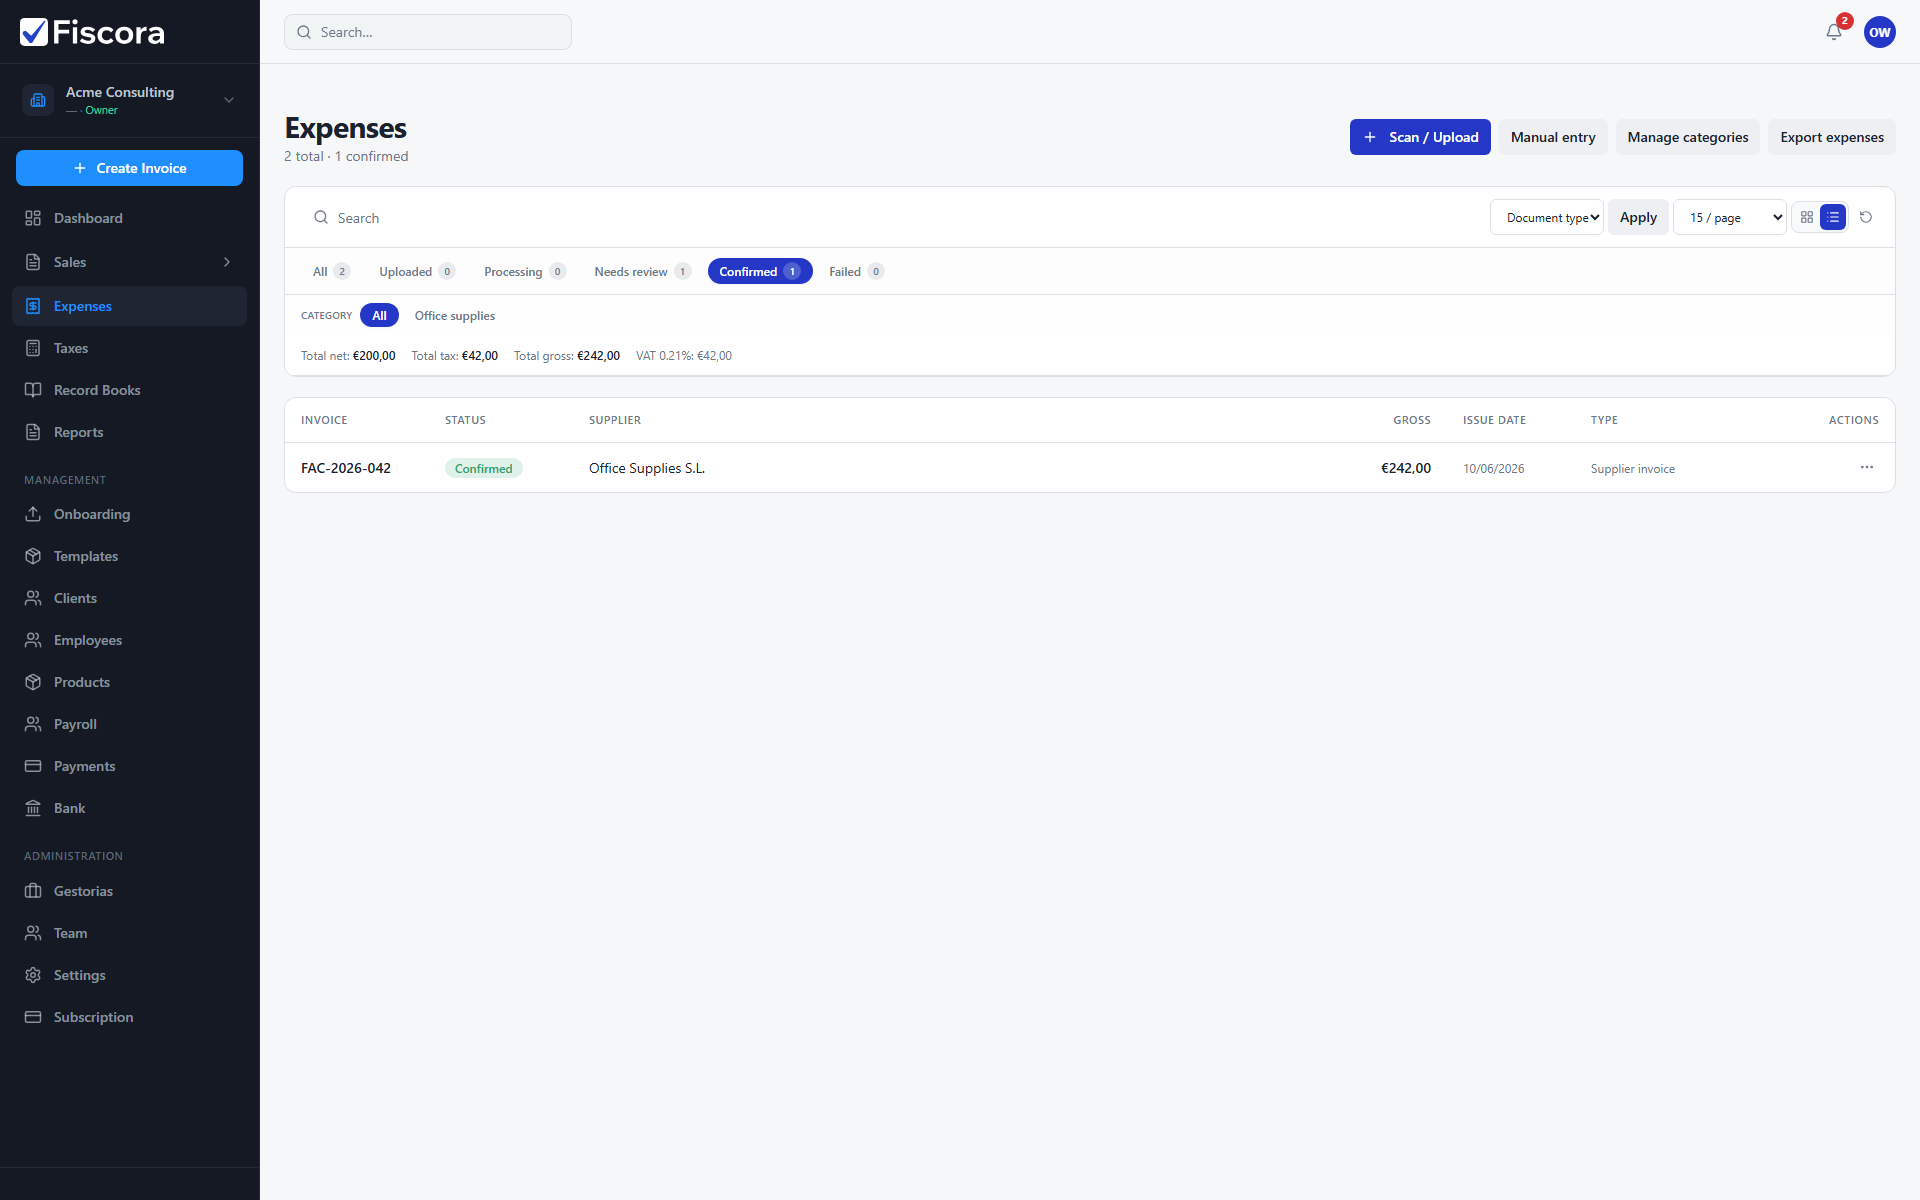Click the €242,00 gross amount cell
1920x1200 pixels.
[1406, 468]
